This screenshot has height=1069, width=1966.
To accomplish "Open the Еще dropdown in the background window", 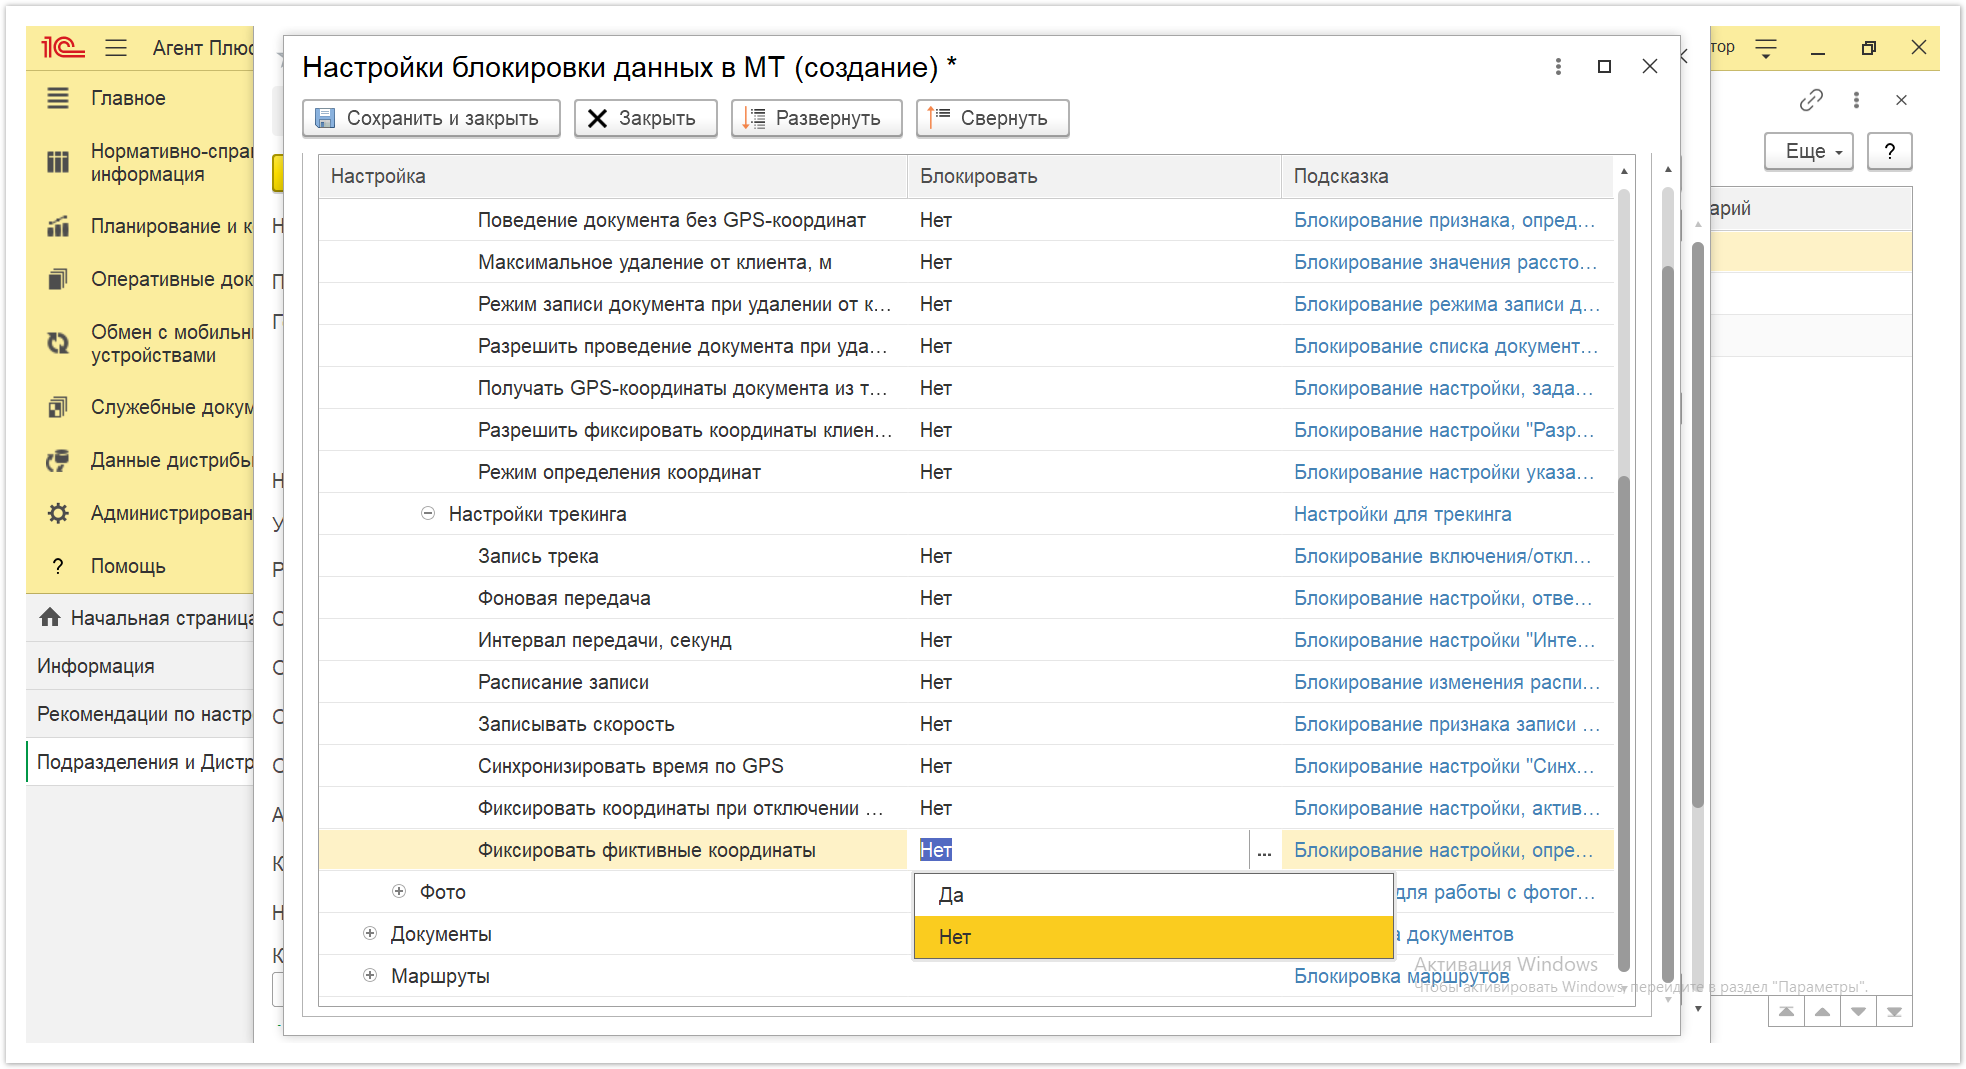I will coord(1809,151).
